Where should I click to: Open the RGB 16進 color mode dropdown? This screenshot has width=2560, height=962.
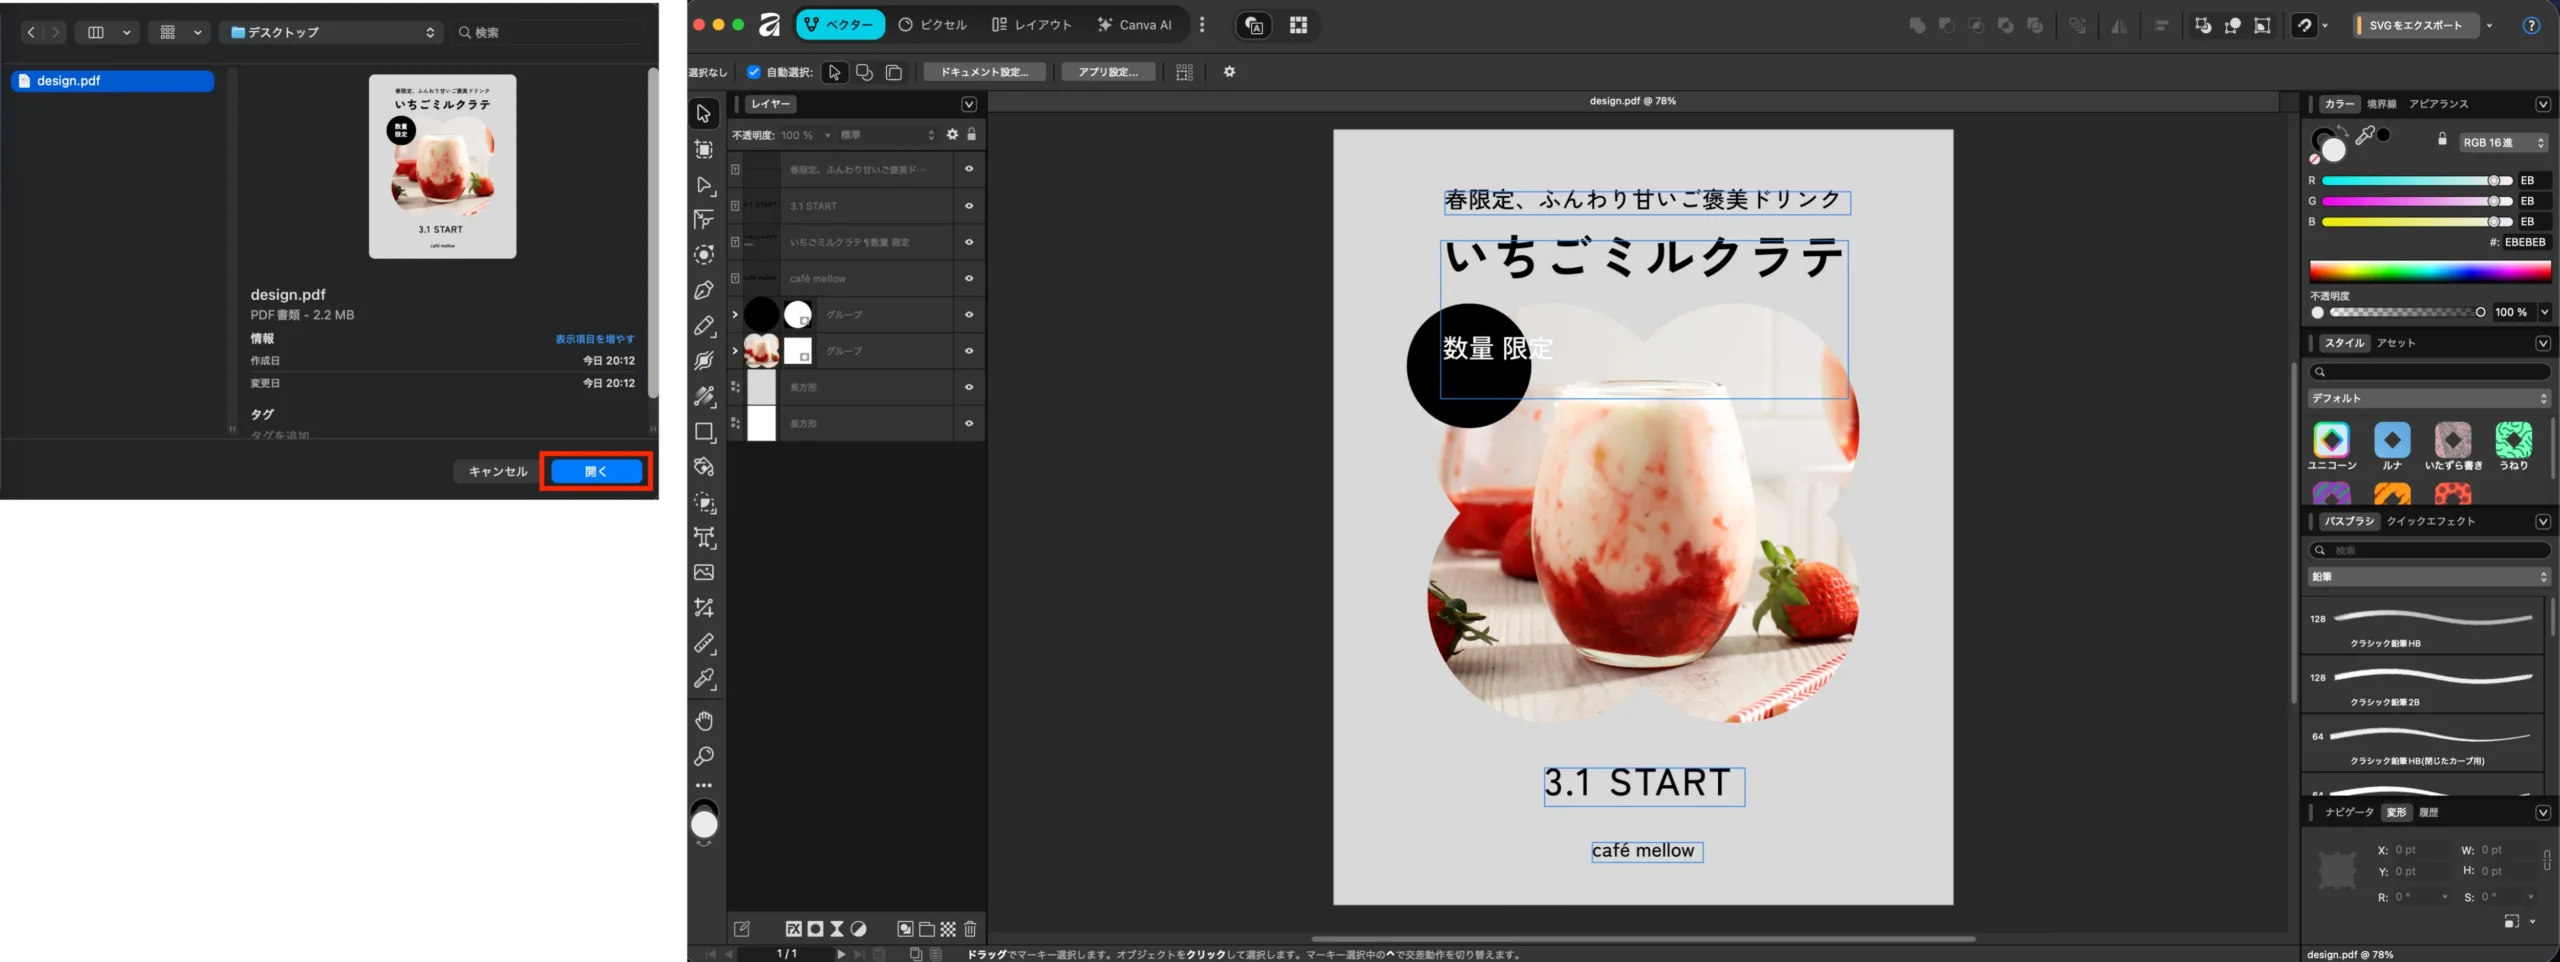pos(2503,143)
